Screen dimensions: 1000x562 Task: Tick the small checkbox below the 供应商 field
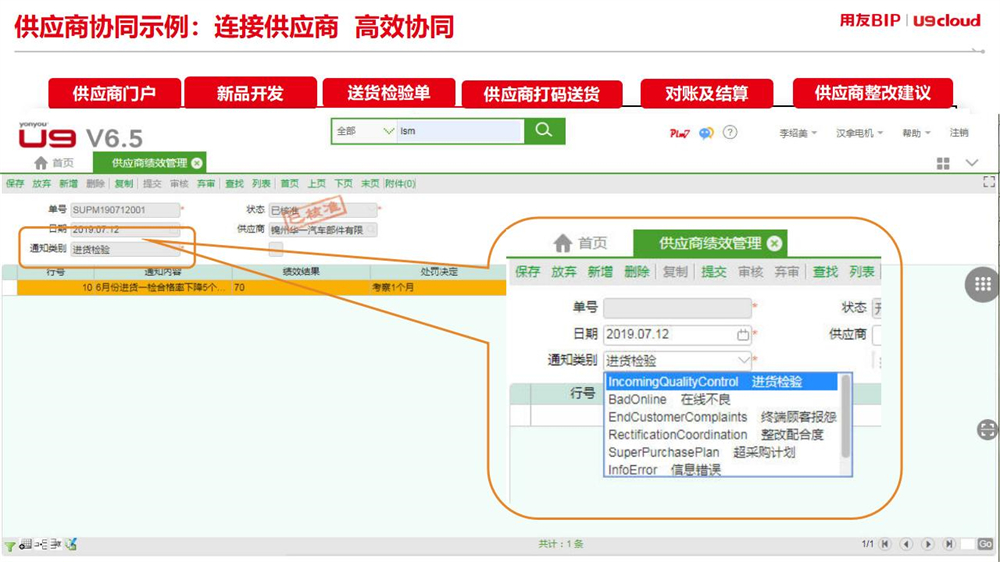click(276, 249)
